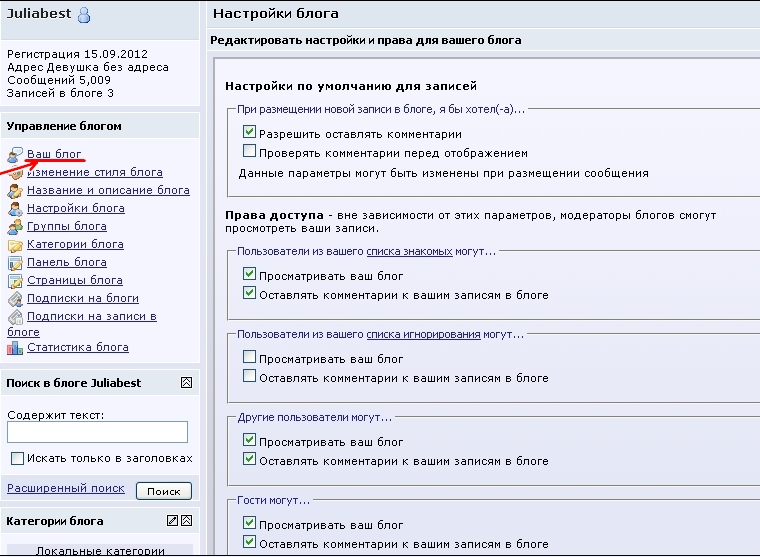Click the icon beside Страницы блога
Screen dimensions: 760x557
(15, 281)
